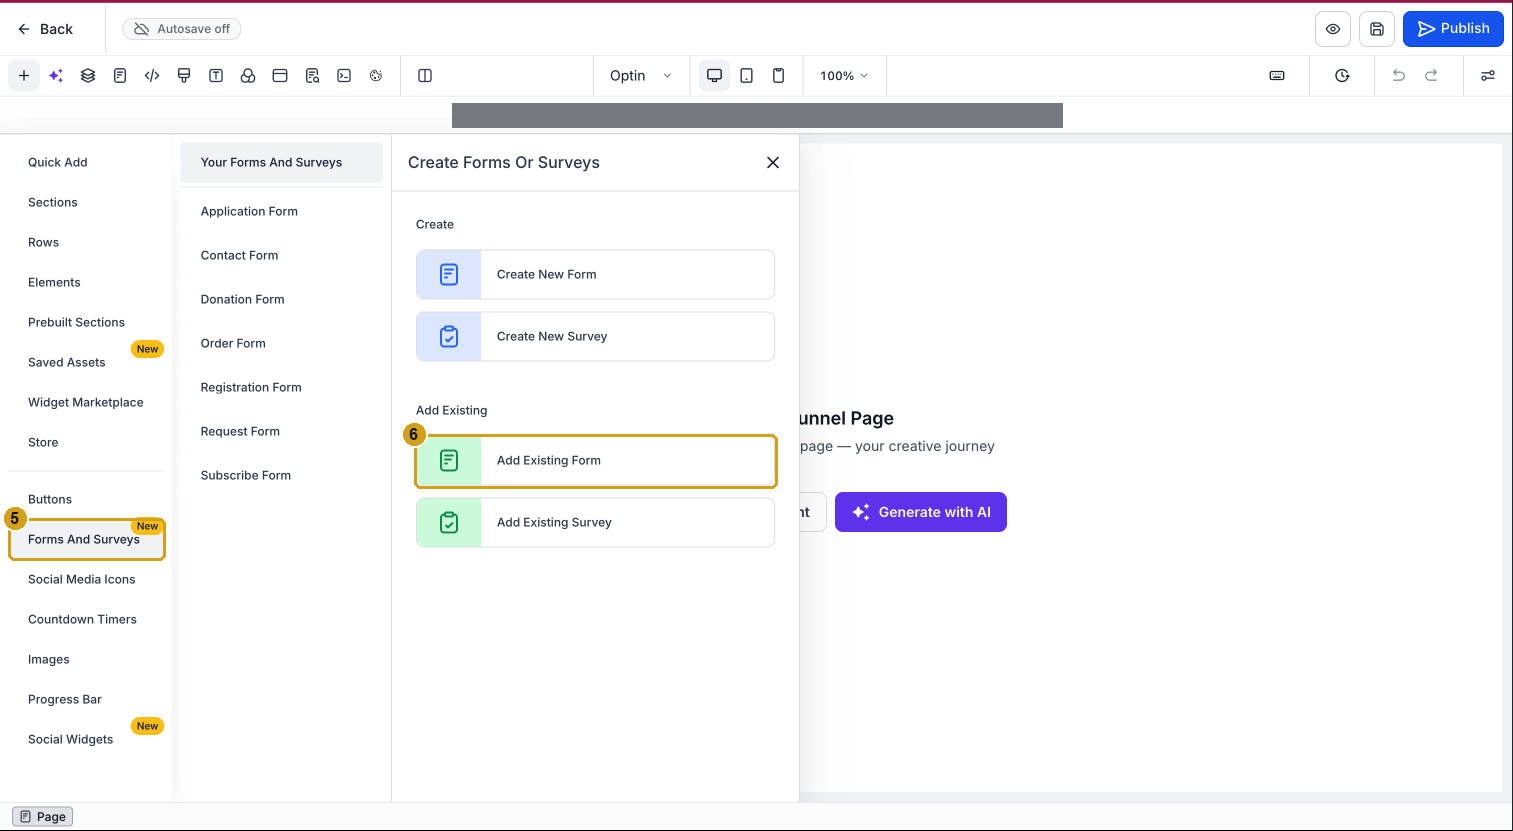
Task: Choose Create New Survey option
Action: coord(596,337)
